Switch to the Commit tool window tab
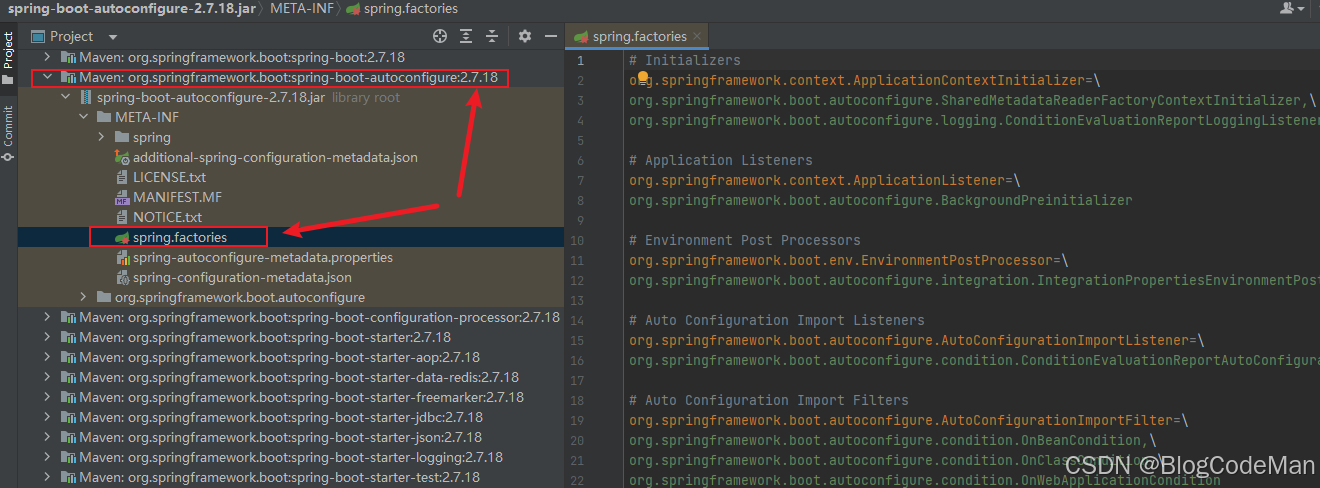1320x488 pixels. (8, 134)
